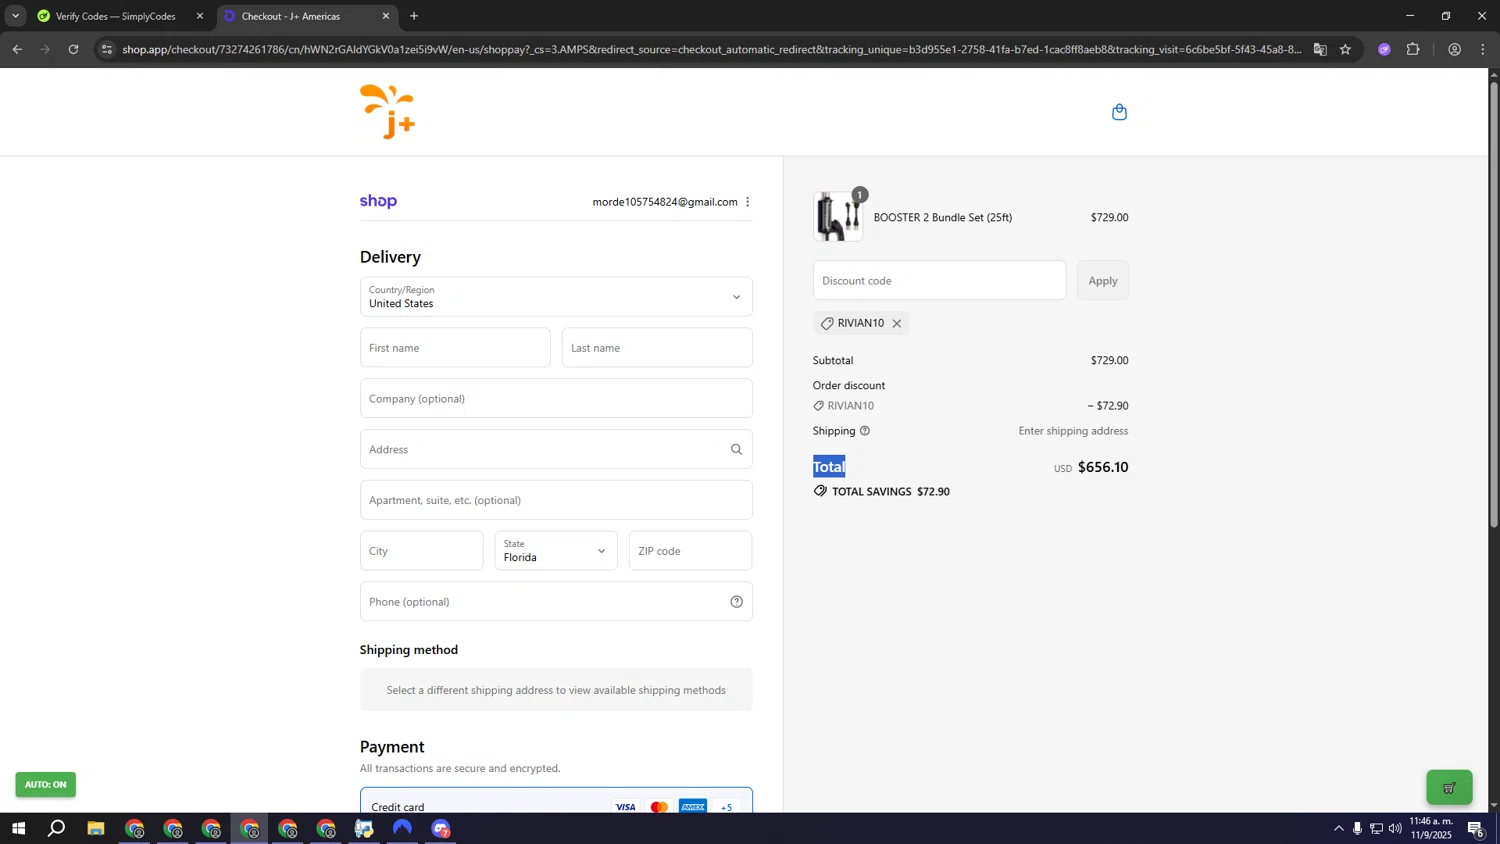Show phone number help tooltip
The image size is (1500, 844).
click(736, 602)
